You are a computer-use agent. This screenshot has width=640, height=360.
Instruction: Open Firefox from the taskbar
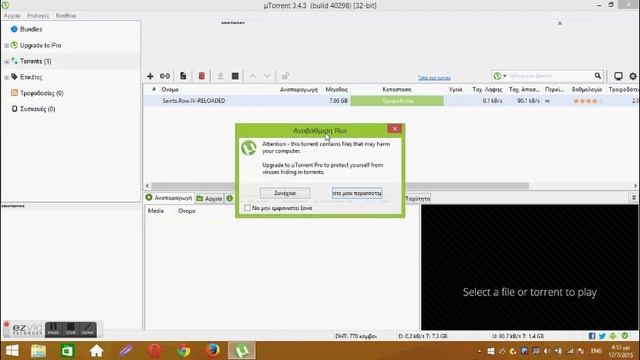click(x=213, y=351)
